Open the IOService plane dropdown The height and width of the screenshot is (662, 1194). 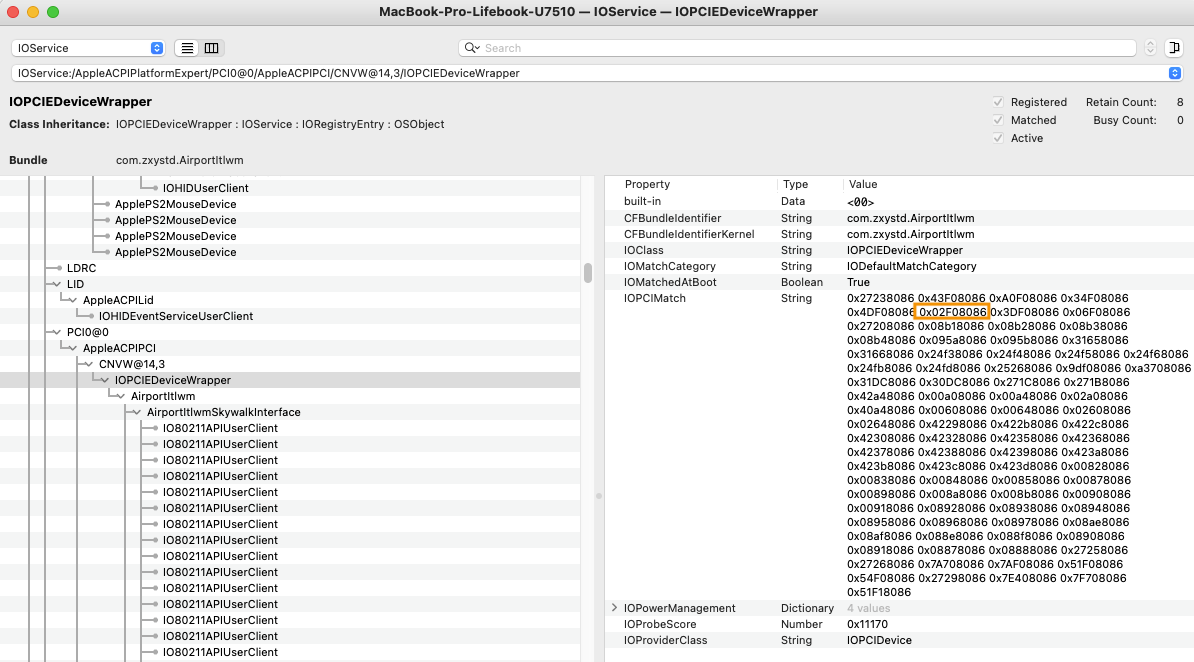88,48
